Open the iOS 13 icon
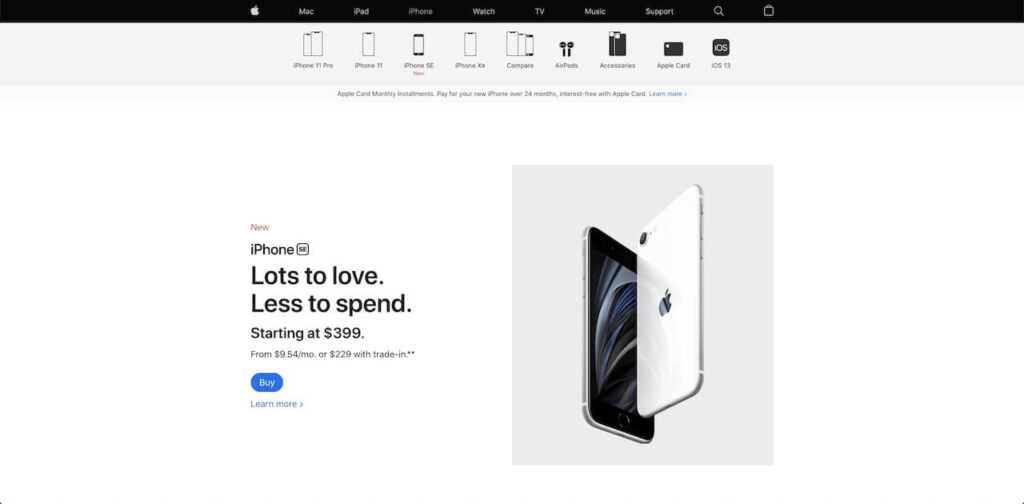The height and width of the screenshot is (504, 1024). coord(721,48)
